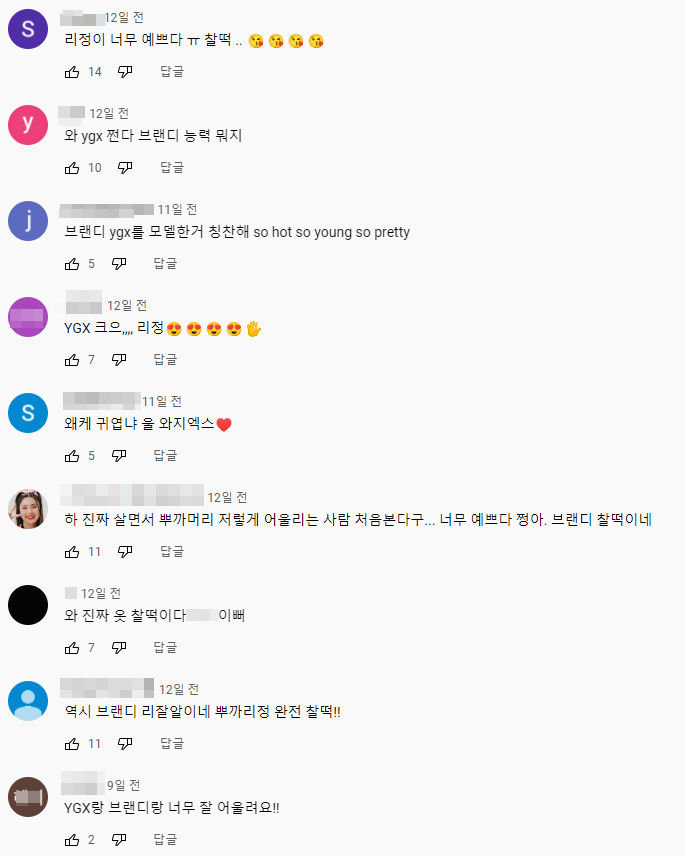685x856 pixels.
Task: Dislike the comment '와 진짜 옷 찰떡이다'
Action: pyautogui.click(x=119, y=648)
